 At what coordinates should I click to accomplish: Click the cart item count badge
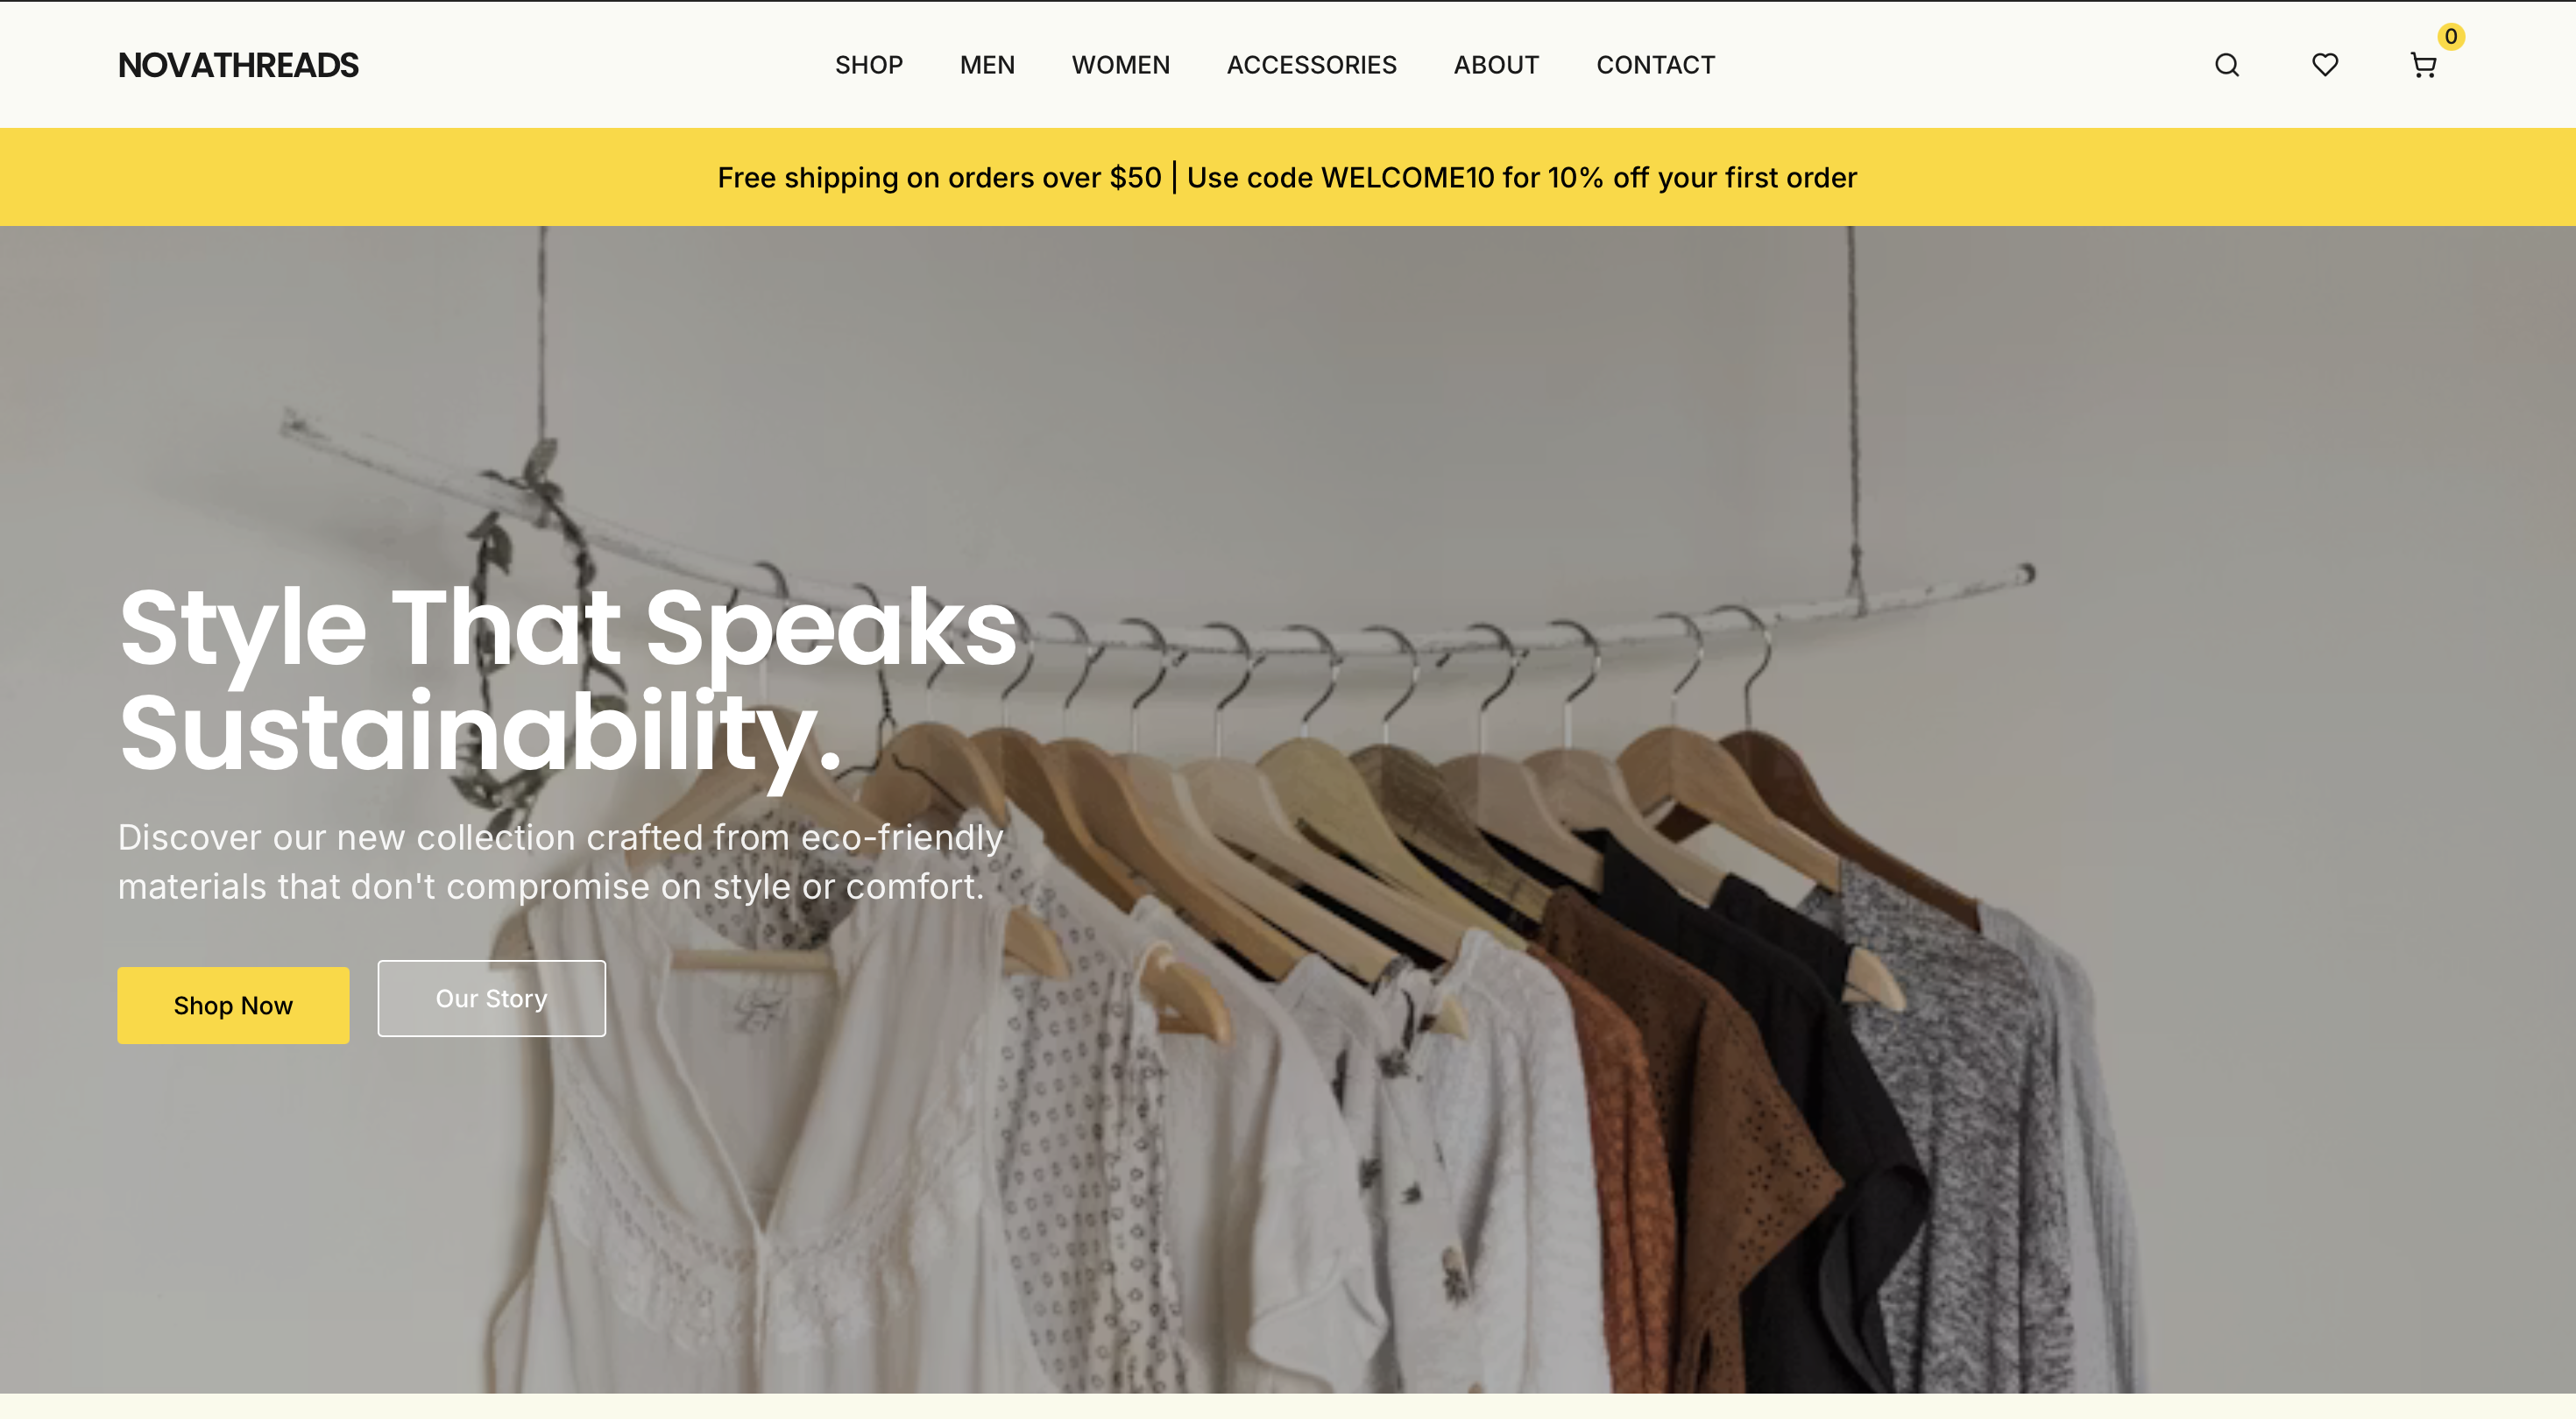[x=2451, y=36]
